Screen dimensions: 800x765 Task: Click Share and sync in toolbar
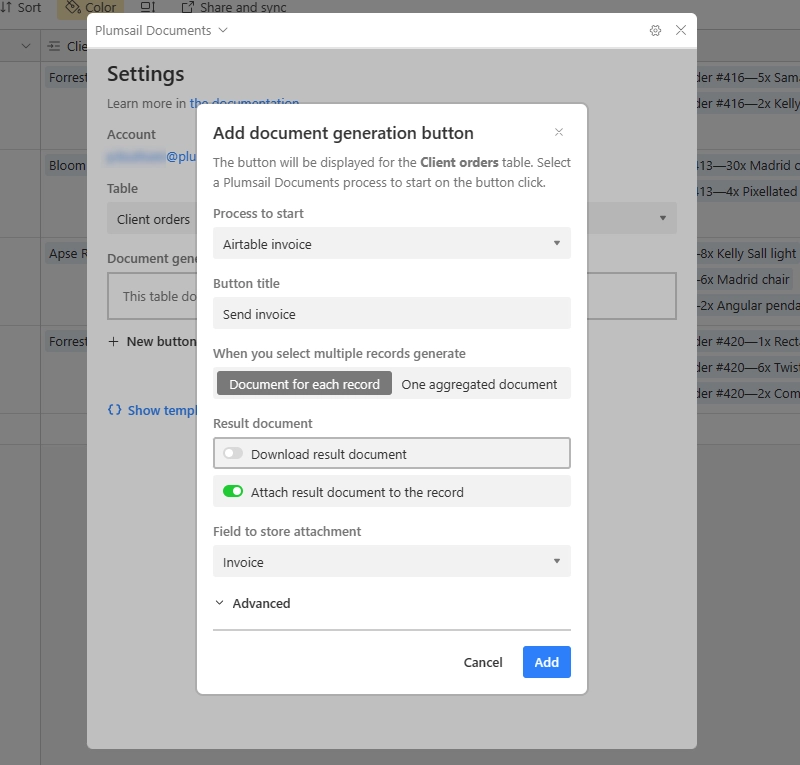pos(234,8)
